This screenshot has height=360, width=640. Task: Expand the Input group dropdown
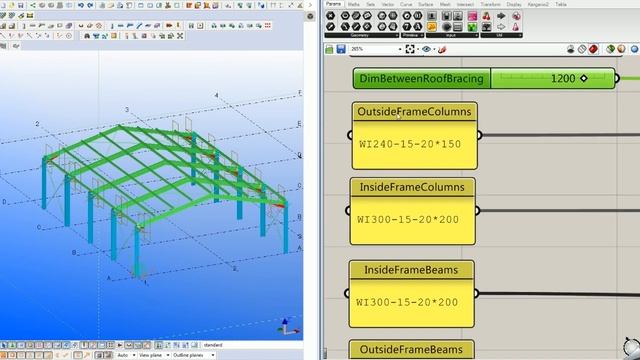pos(476,36)
